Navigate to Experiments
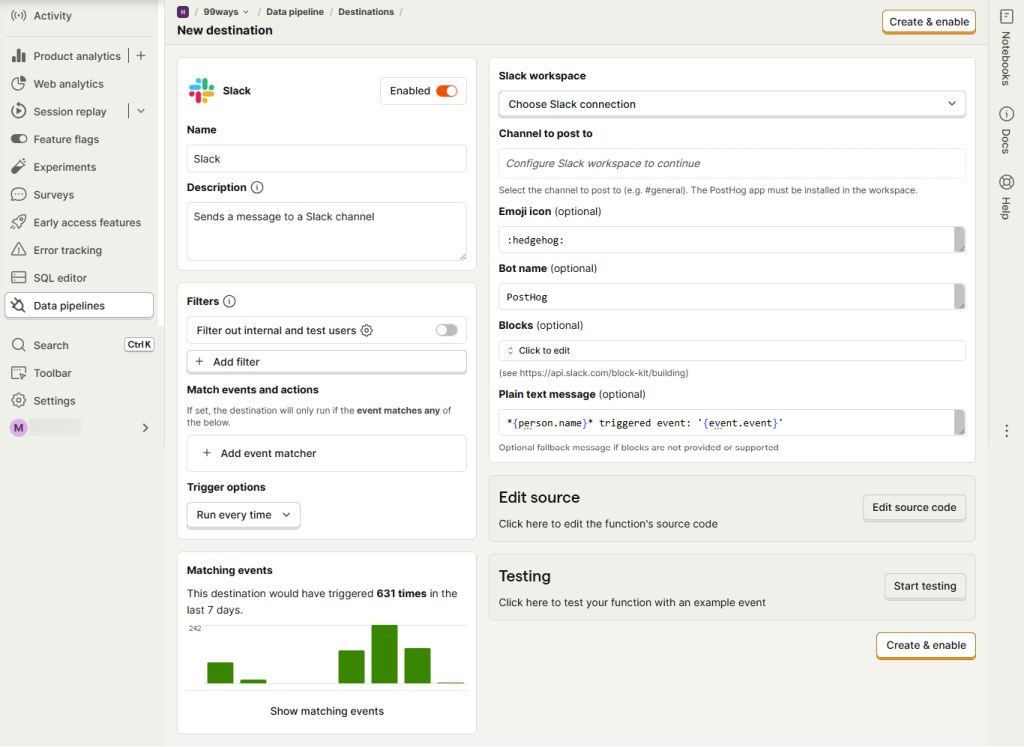 65,167
